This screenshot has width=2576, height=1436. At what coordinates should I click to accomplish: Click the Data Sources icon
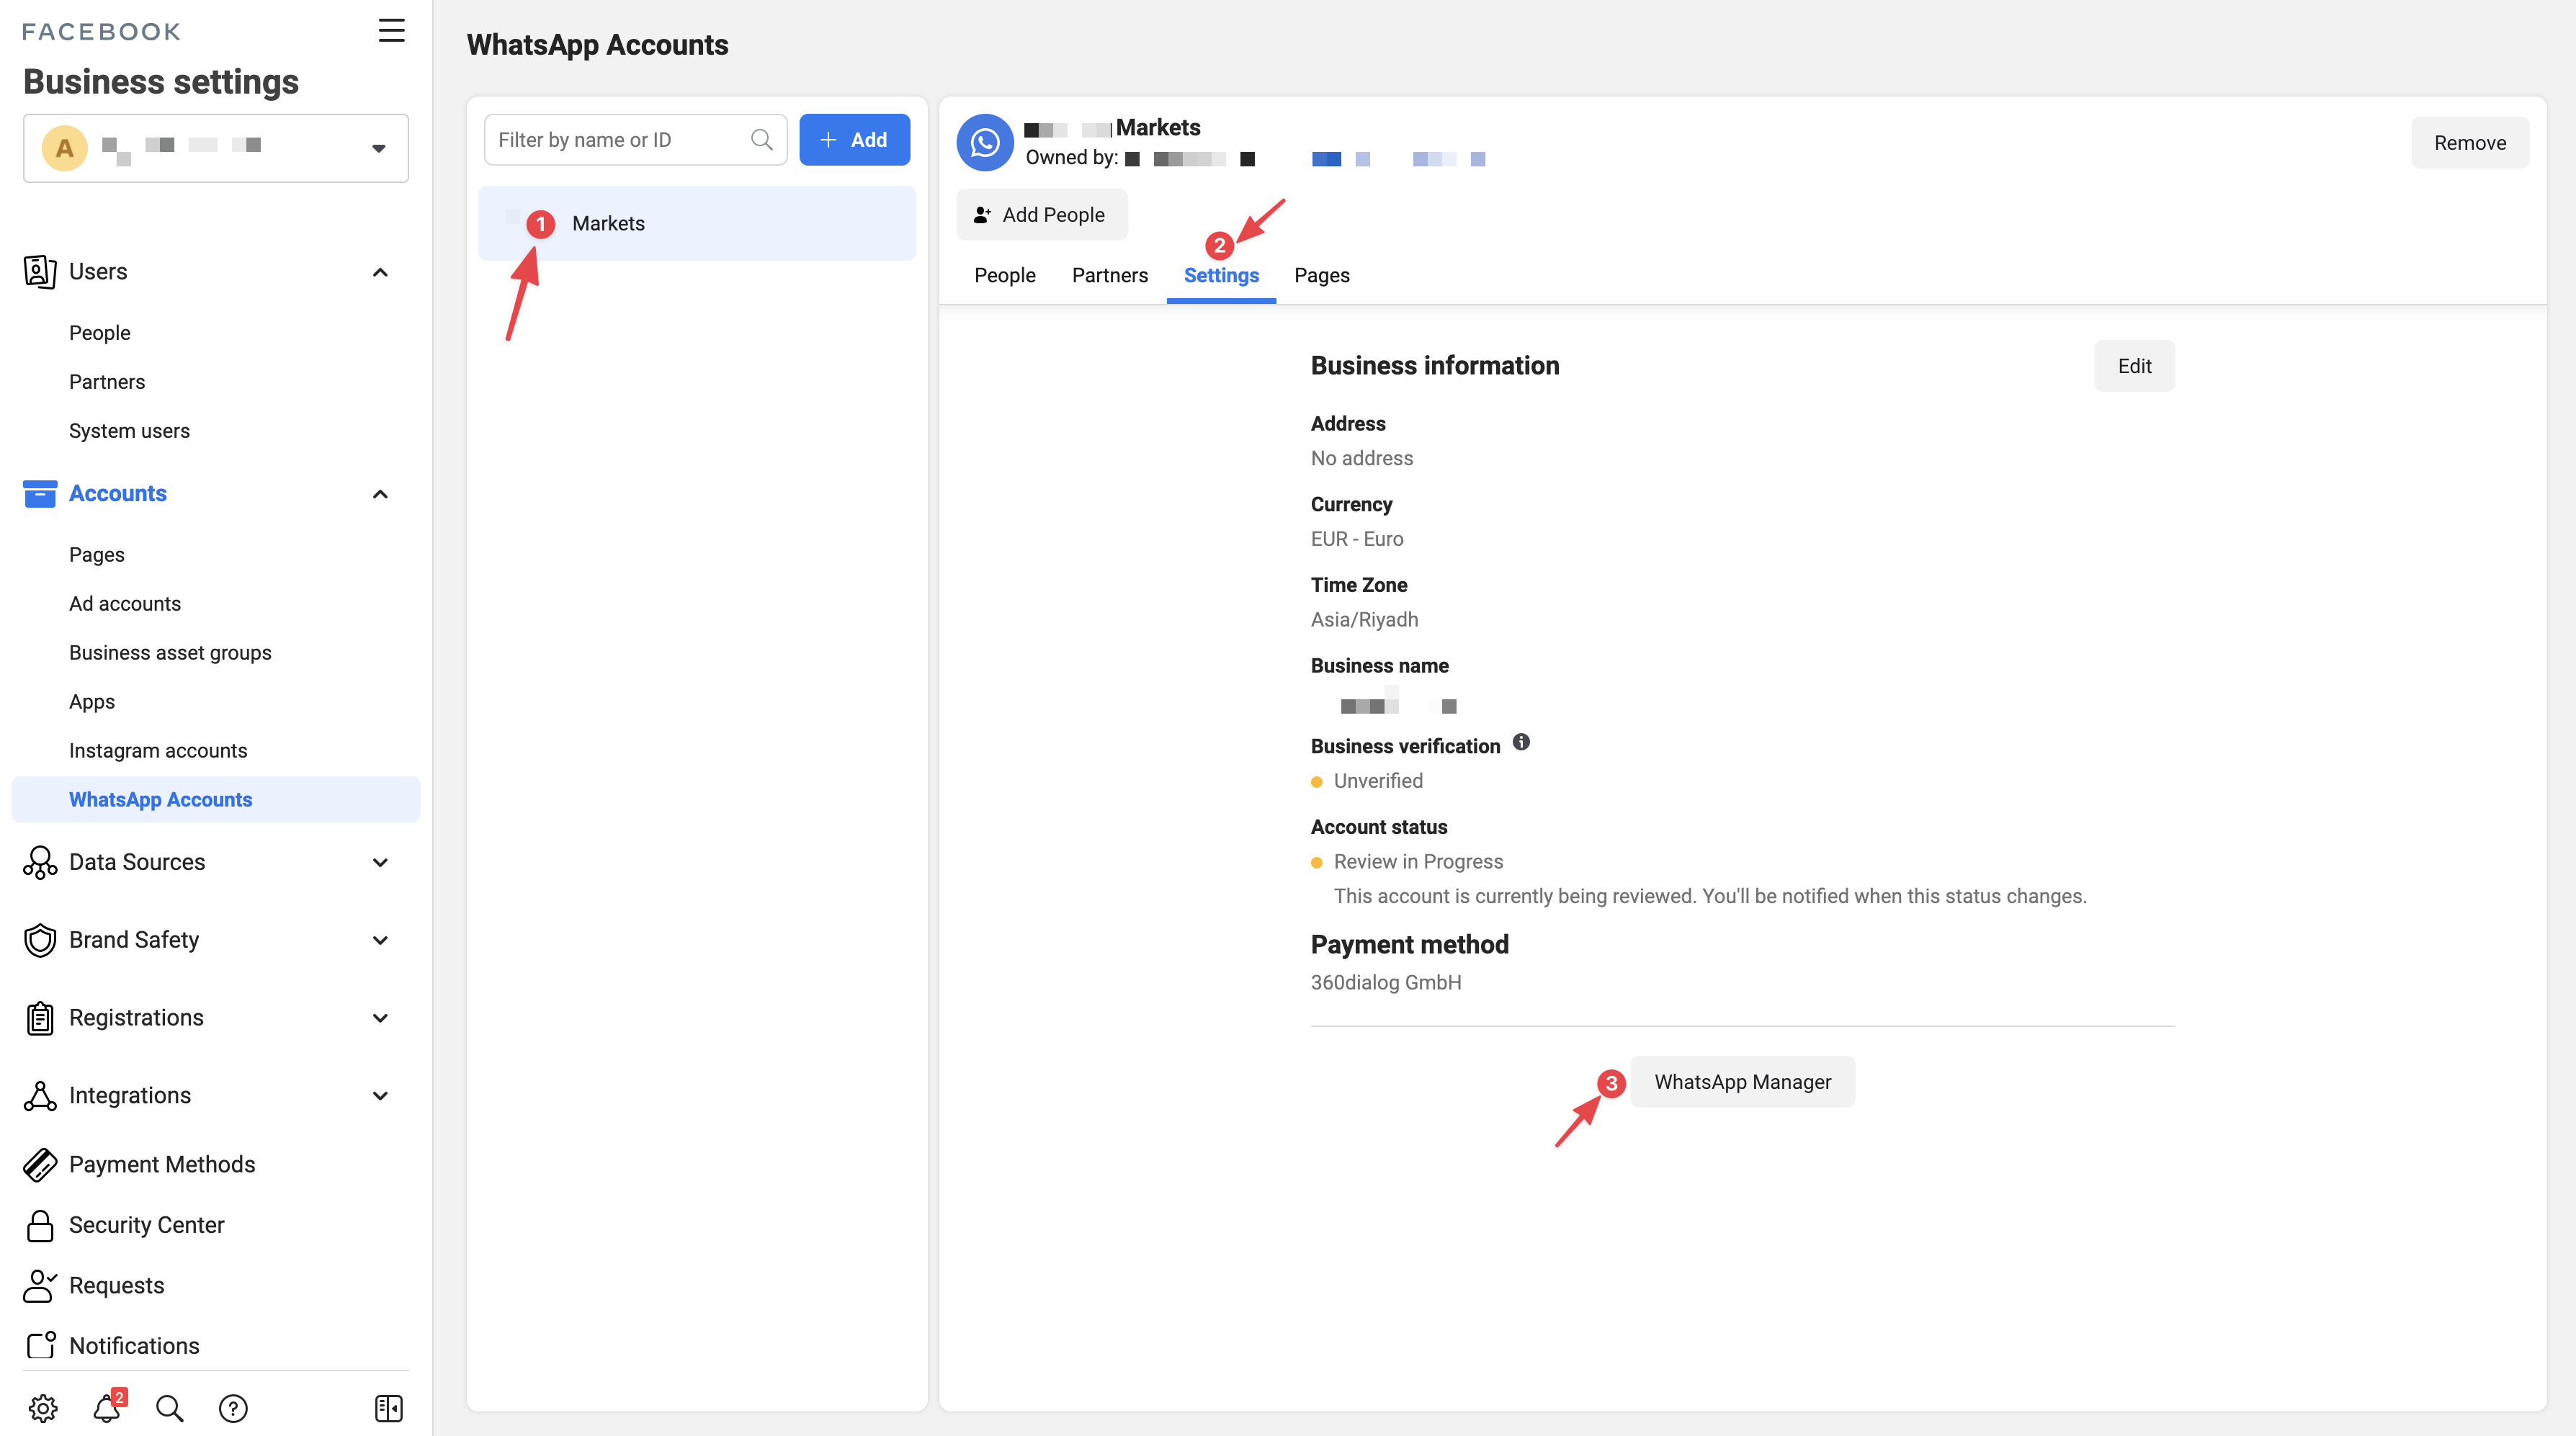click(40, 862)
